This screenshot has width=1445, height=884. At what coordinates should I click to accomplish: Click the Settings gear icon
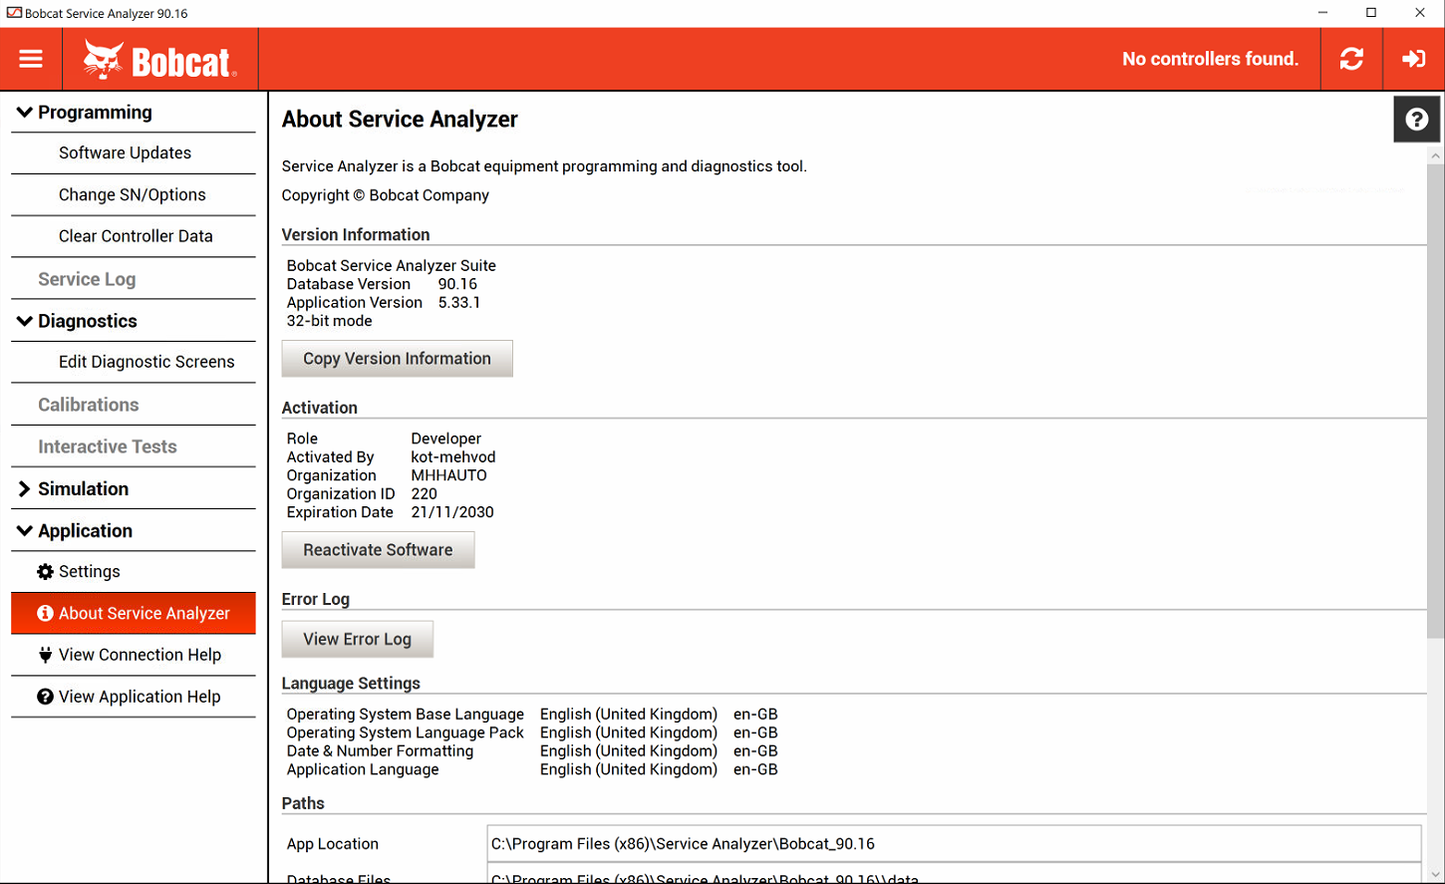[x=45, y=572]
